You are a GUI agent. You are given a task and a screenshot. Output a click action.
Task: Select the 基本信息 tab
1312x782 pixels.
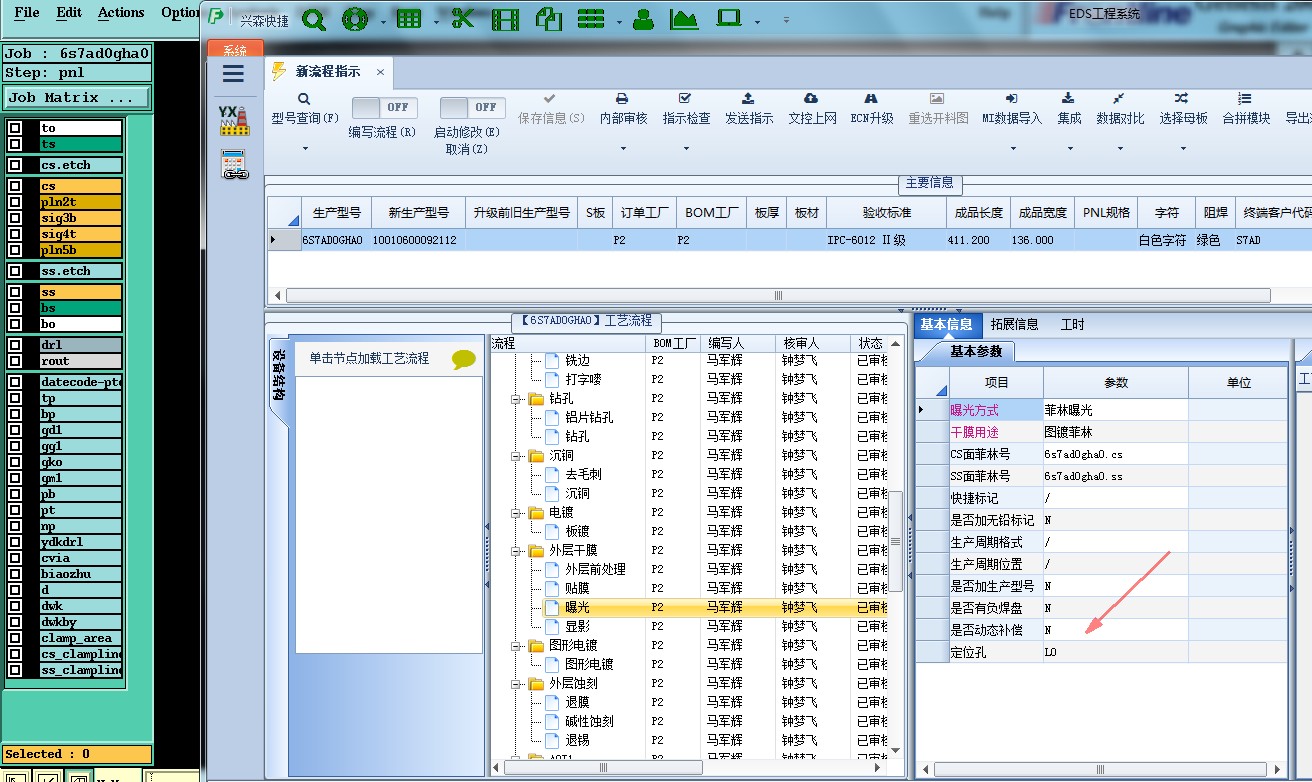click(x=946, y=324)
